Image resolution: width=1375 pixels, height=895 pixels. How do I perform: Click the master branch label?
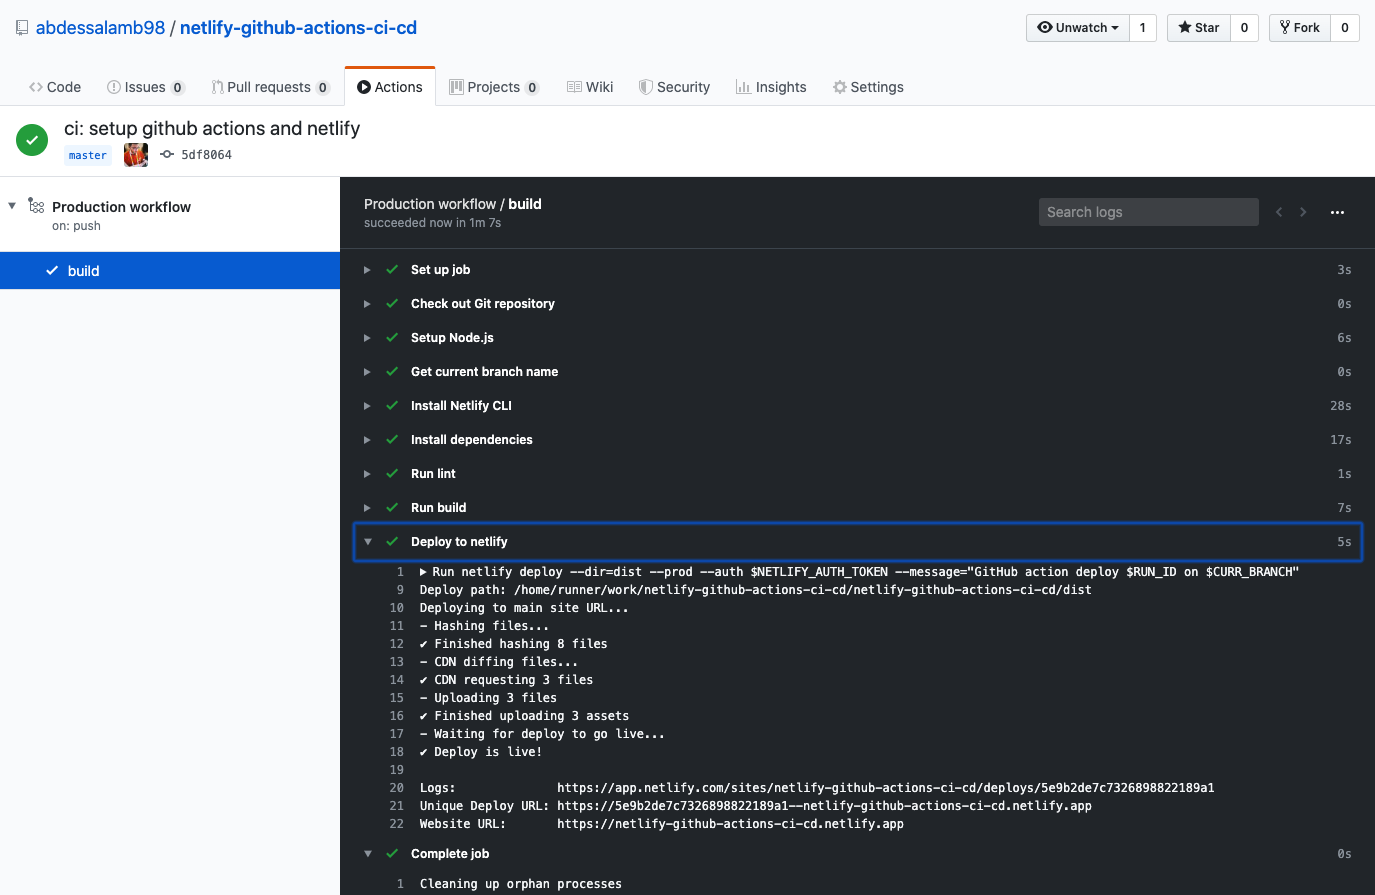[x=88, y=155]
